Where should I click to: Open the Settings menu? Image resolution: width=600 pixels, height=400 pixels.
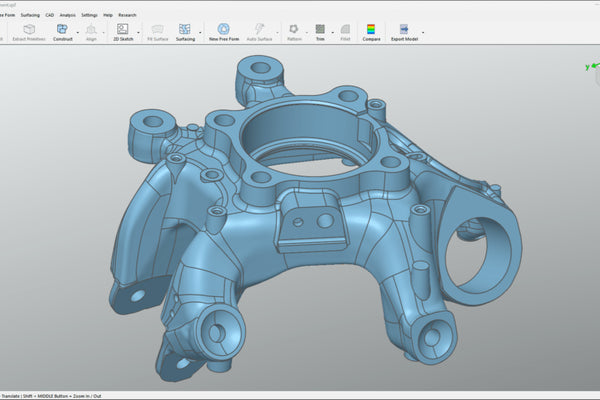click(x=90, y=15)
